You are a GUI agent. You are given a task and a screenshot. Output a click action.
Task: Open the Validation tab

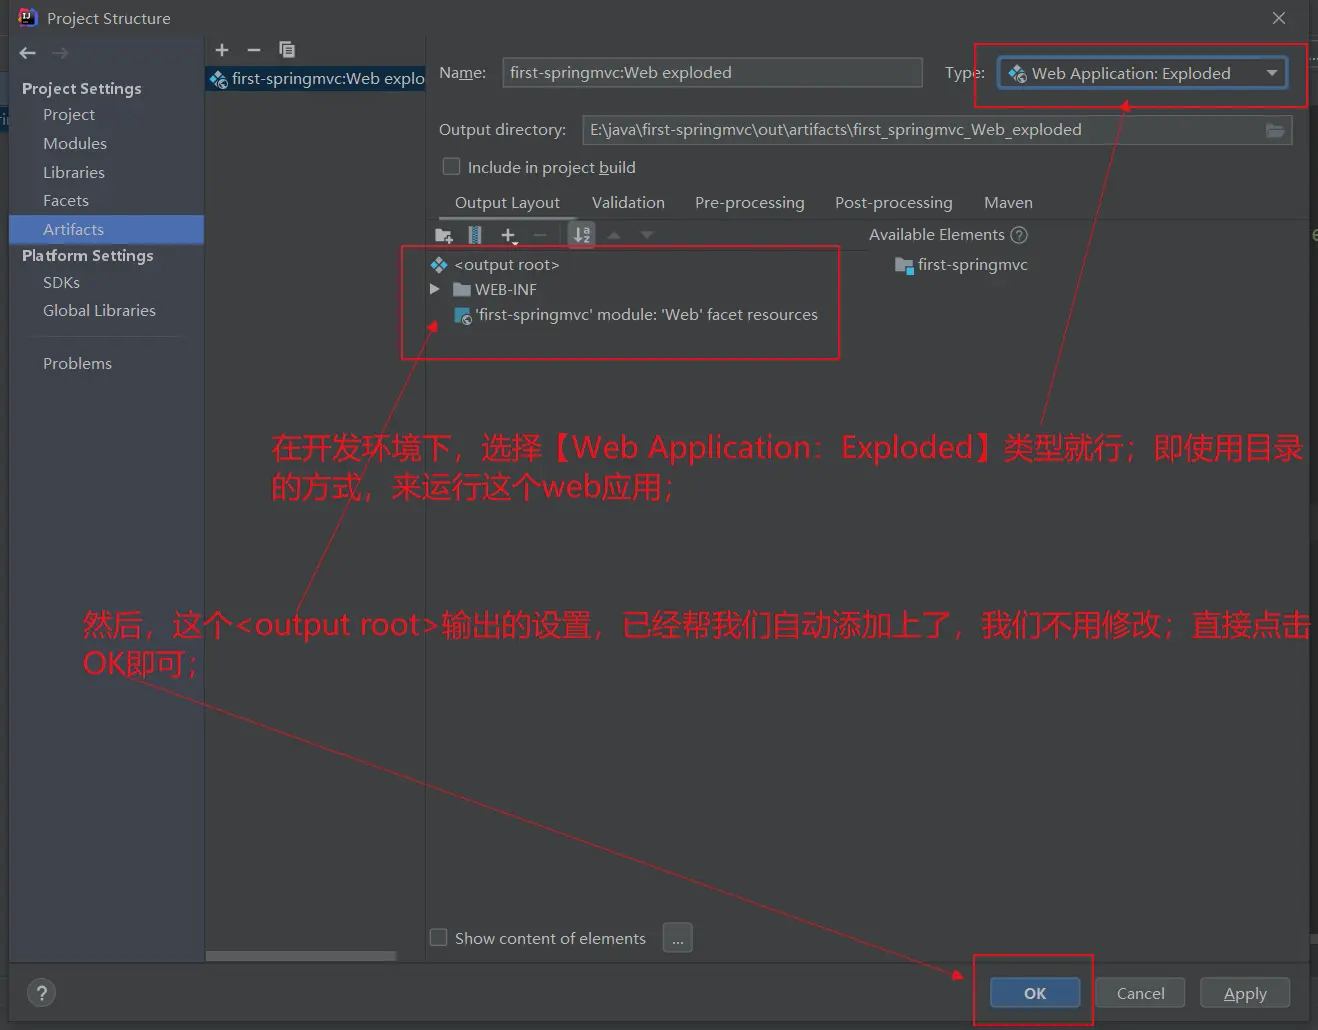[628, 203]
